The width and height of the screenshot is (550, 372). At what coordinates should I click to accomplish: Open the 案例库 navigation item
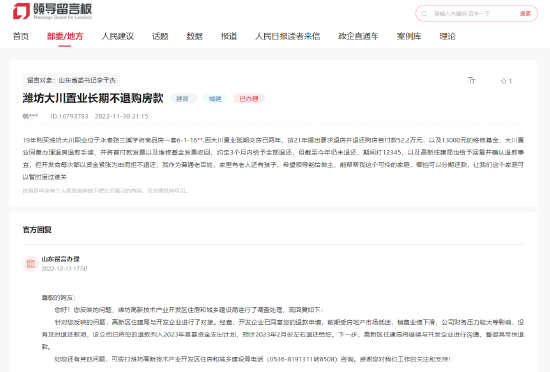(x=409, y=36)
